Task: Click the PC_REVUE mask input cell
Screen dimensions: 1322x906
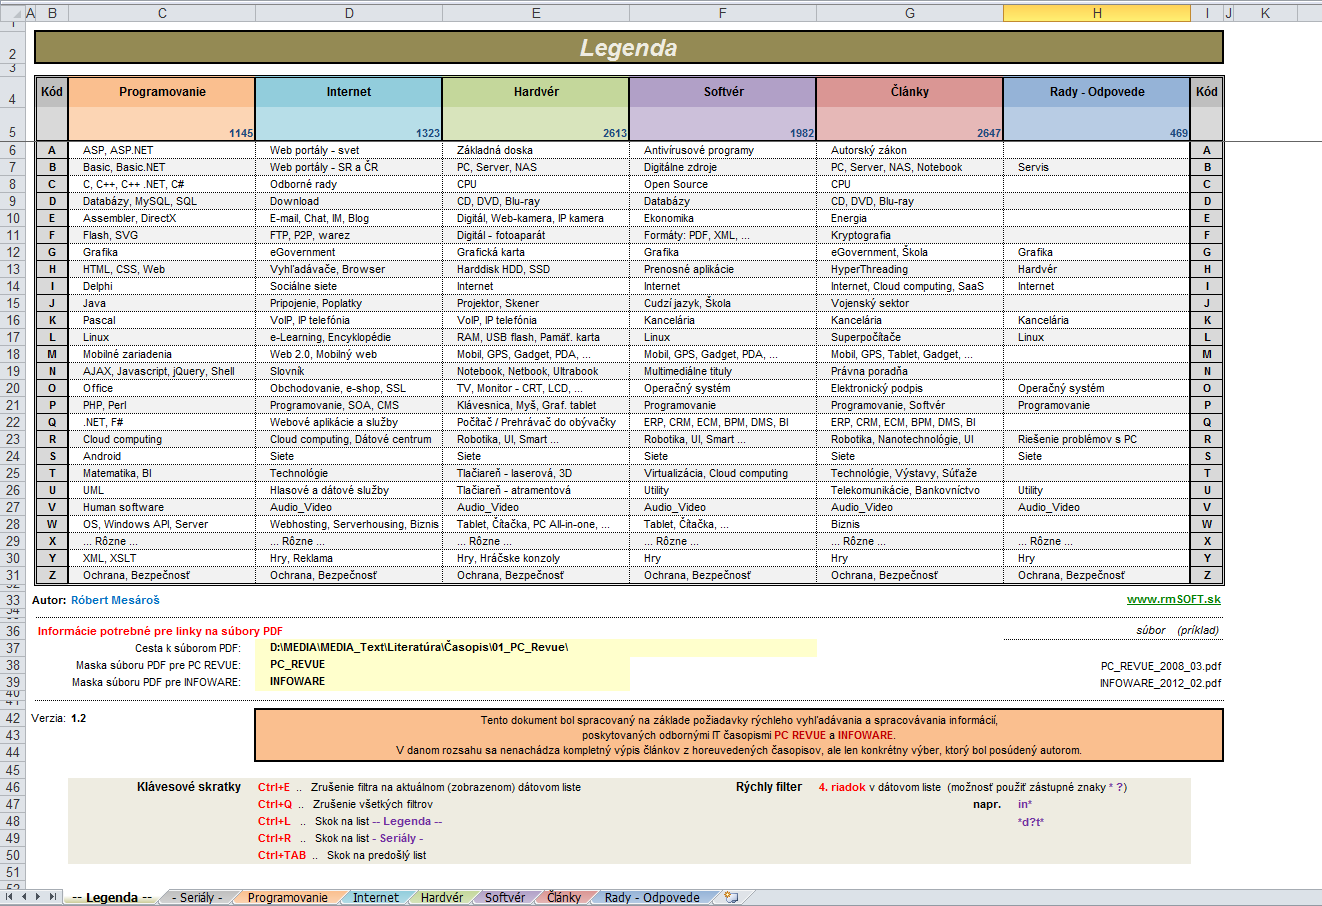Action: (x=442, y=664)
